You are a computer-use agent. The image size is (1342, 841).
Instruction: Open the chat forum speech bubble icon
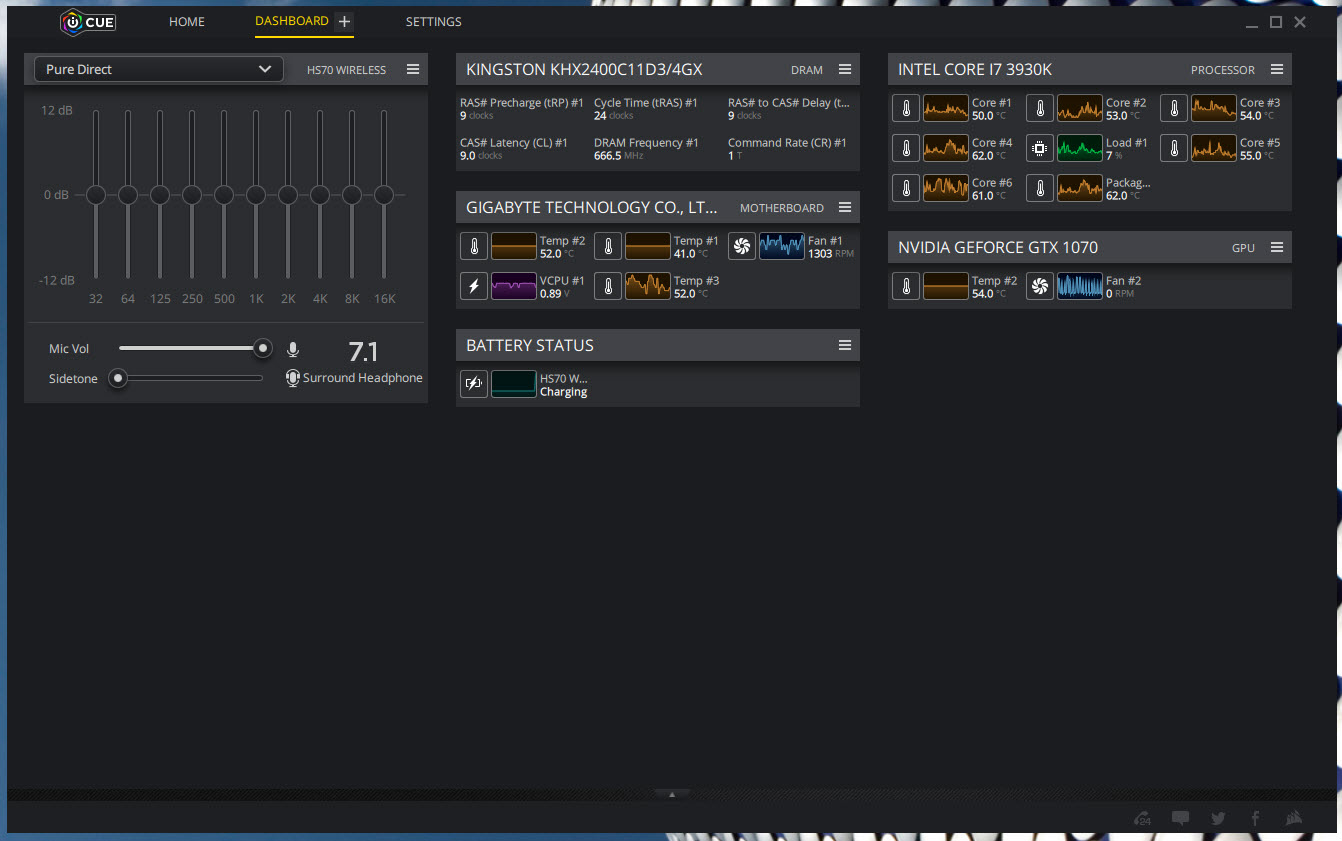(1180, 818)
